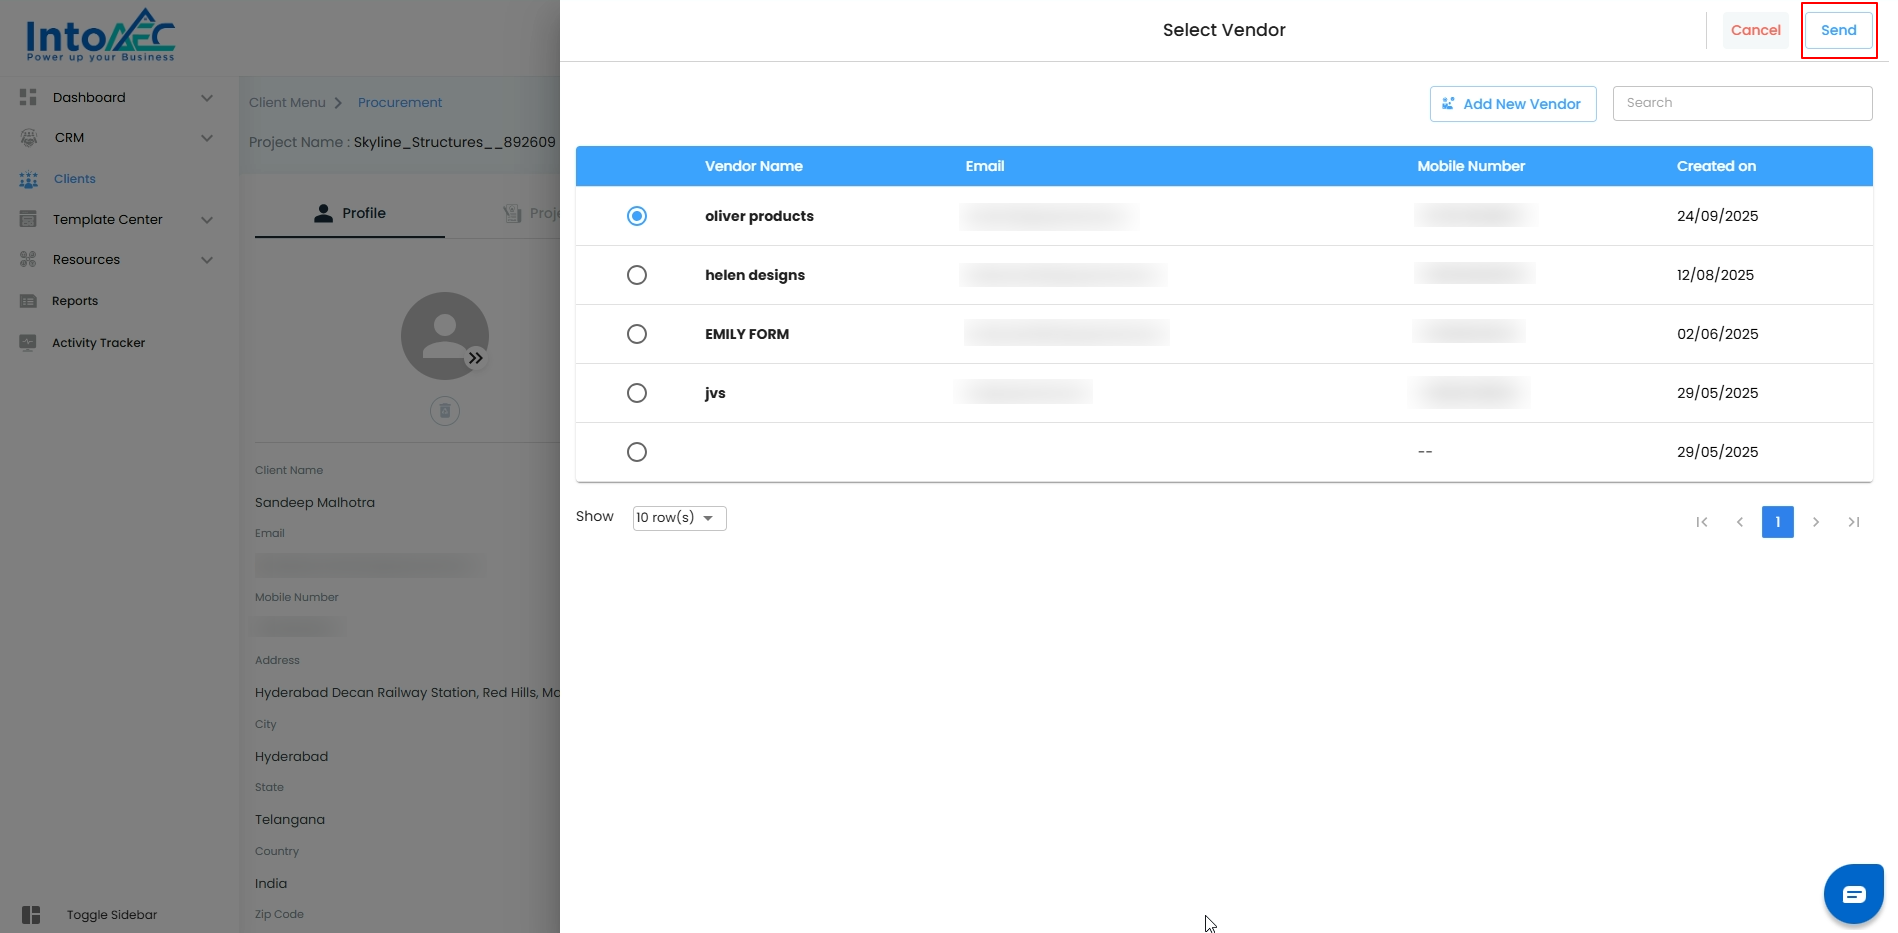Click the jvs vendor name

[715, 393]
